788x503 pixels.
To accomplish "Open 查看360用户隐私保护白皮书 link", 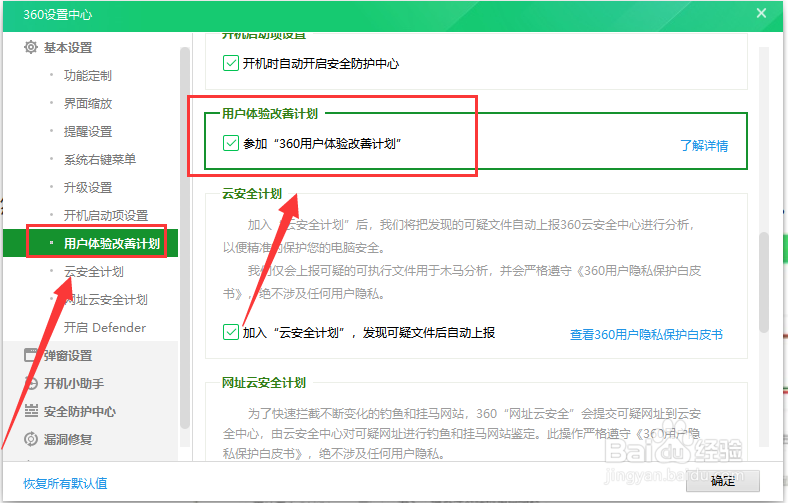I will pyautogui.click(x=646, y=335).
